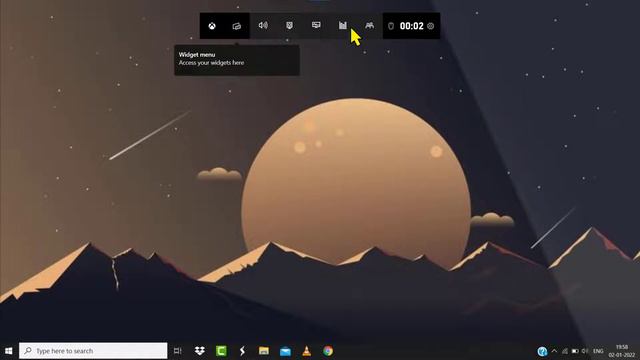Expand hidden system tray icons chevron
640x360 pixels.
click(554, 351)
